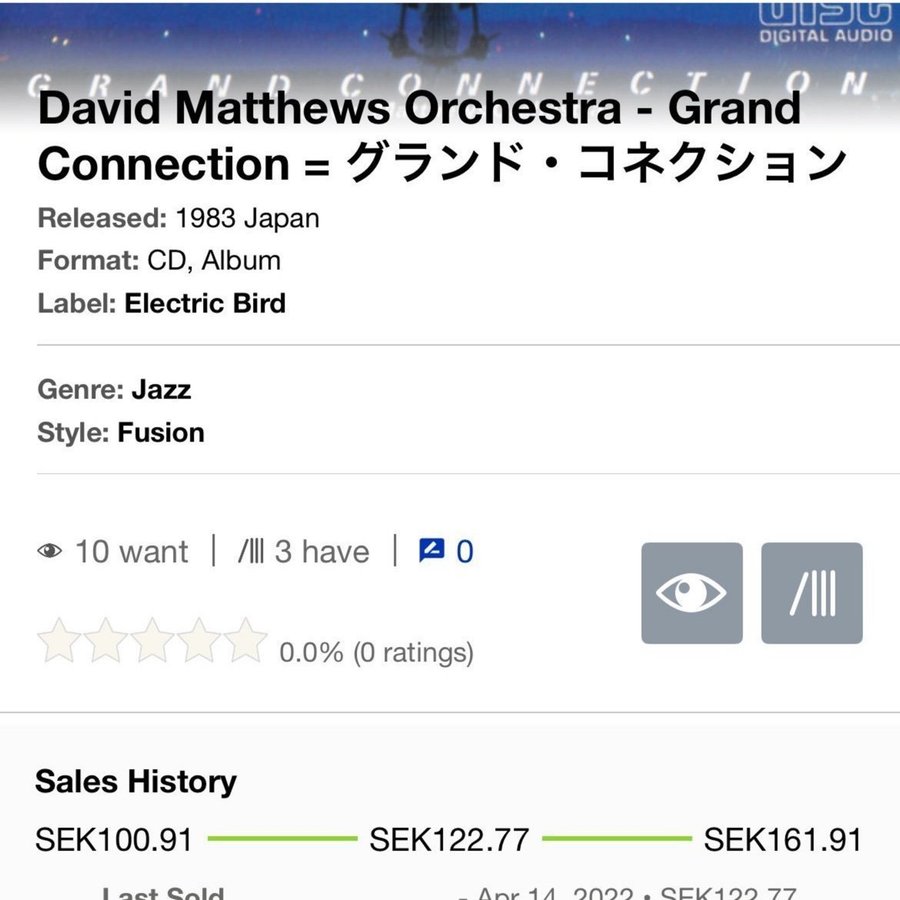Image resolution: width=900 pixels, height=900 pixels.
Task: Rate the release five stars
Action: point(245,641)
